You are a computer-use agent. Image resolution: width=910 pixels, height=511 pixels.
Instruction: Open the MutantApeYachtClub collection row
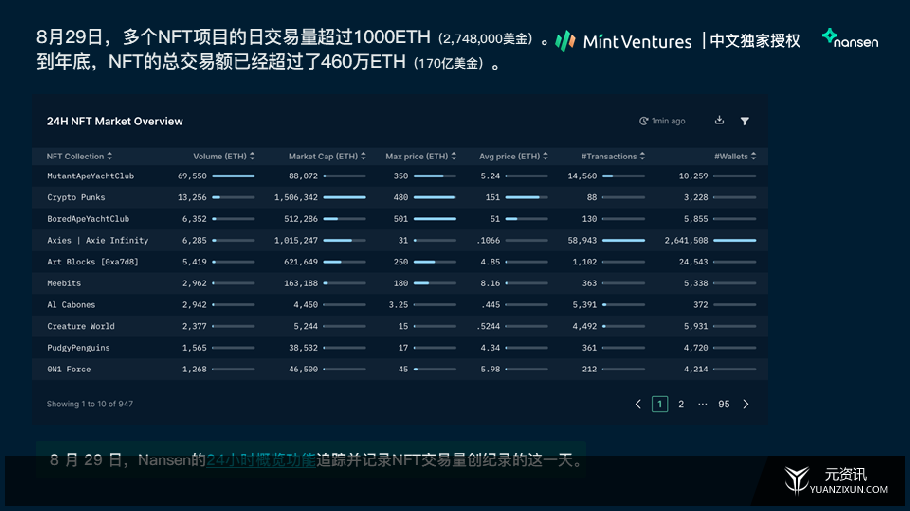(400, 176)
